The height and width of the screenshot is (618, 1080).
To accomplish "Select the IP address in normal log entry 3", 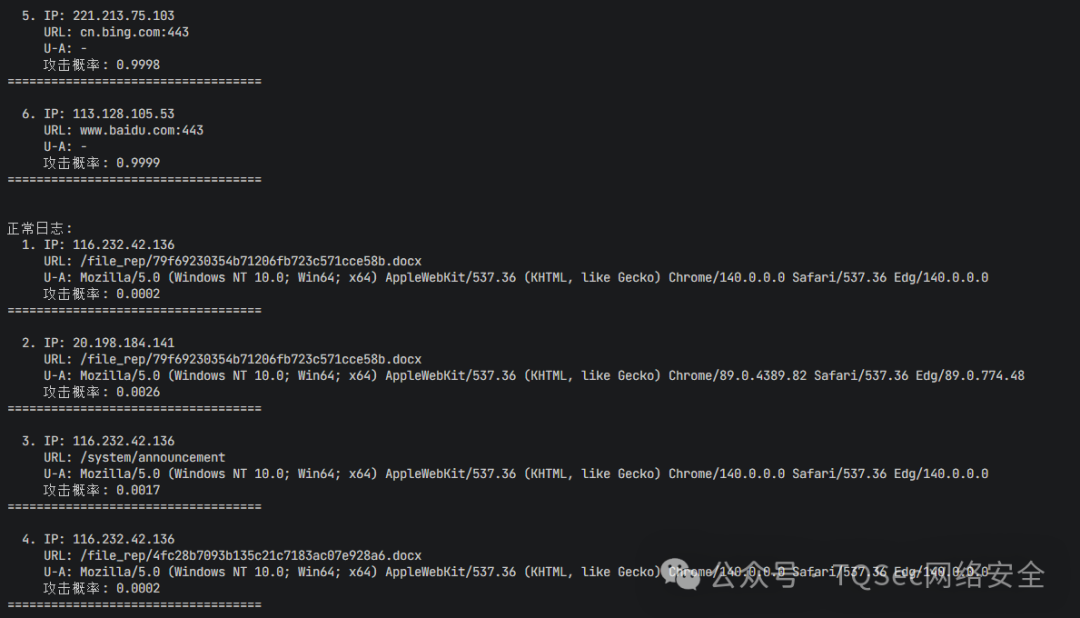I will point(123,441).
